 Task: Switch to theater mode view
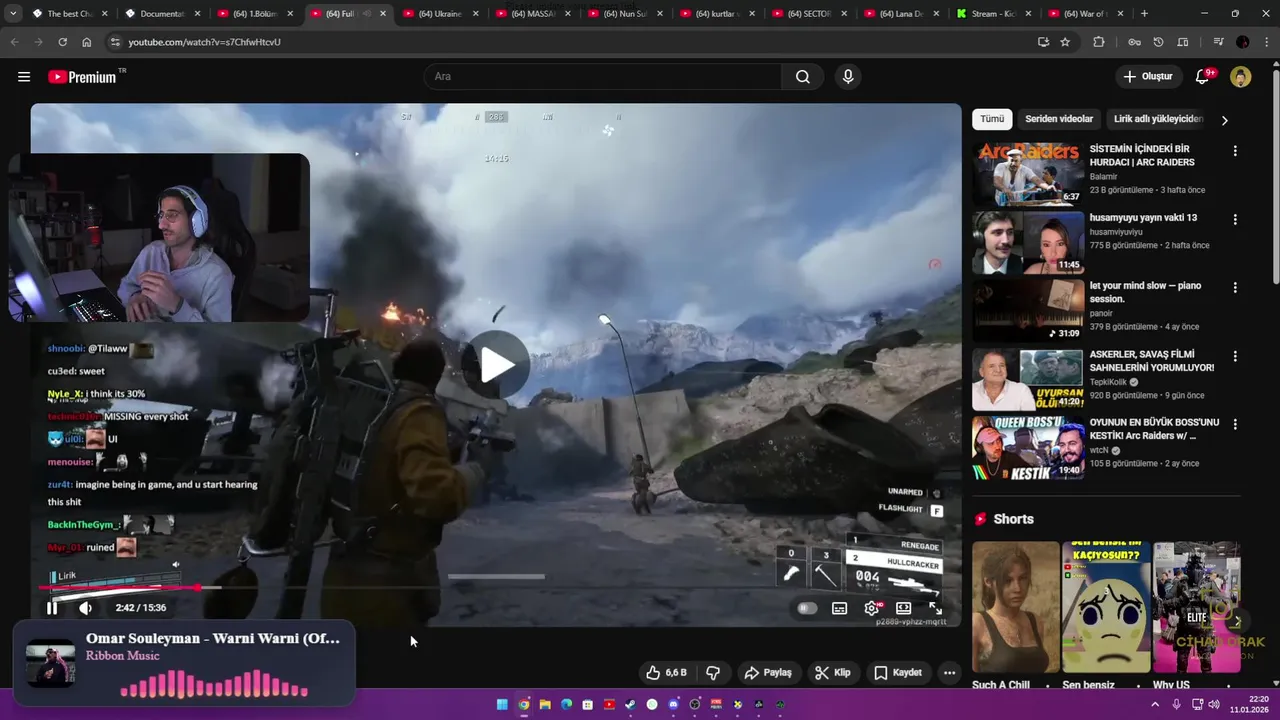[904, 608]
